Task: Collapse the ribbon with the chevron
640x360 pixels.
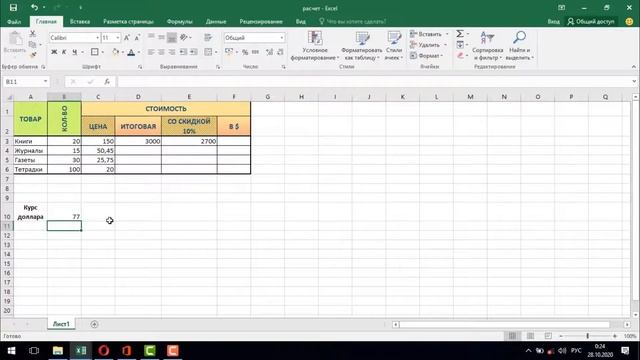Action: (633, 67)
